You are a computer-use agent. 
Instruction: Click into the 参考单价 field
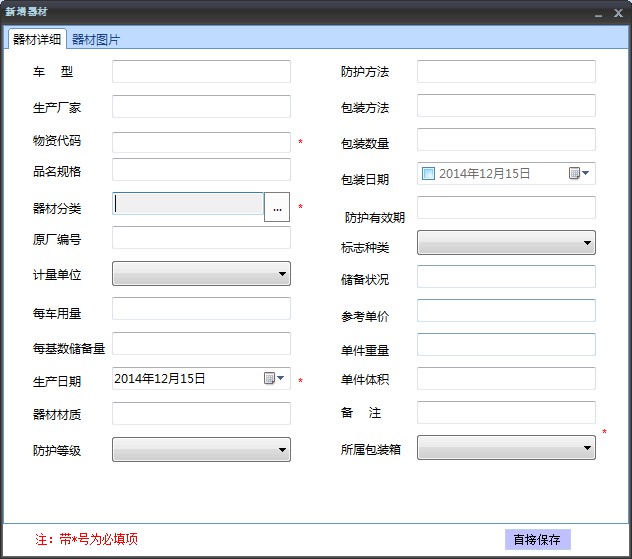506,311
